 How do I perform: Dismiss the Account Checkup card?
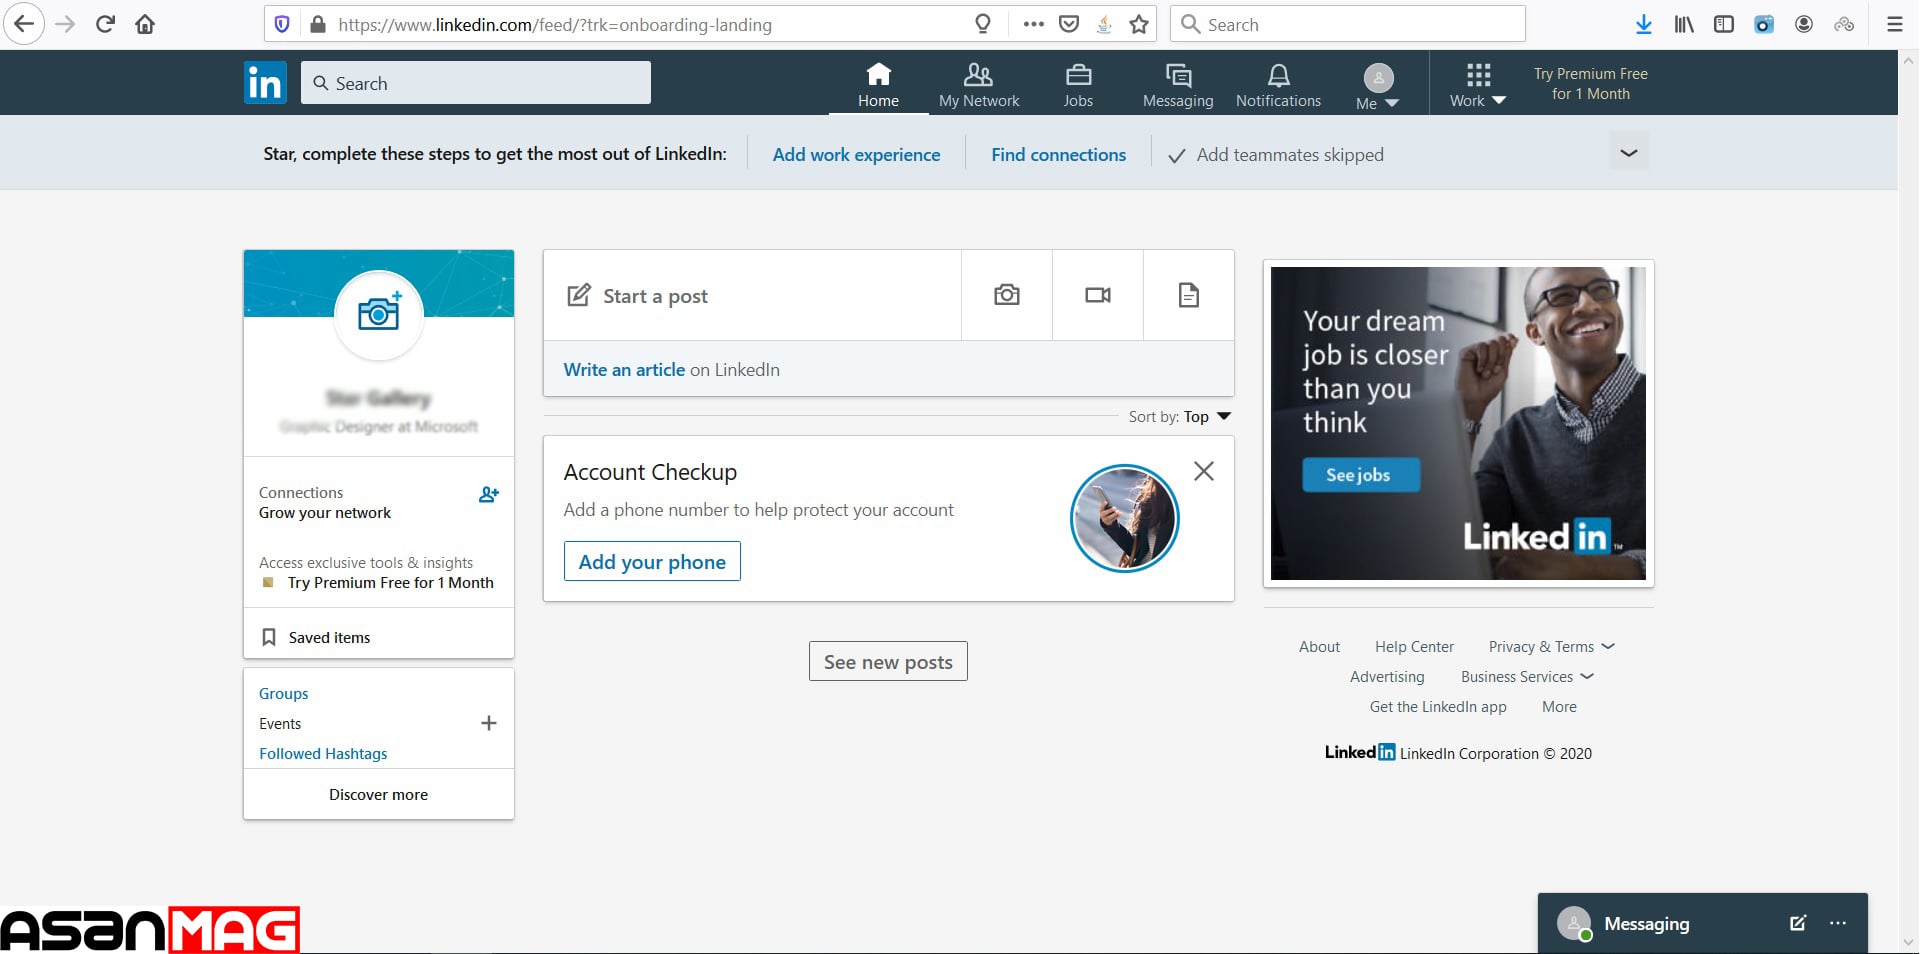pyautogui.click(x=1204, y=471)
